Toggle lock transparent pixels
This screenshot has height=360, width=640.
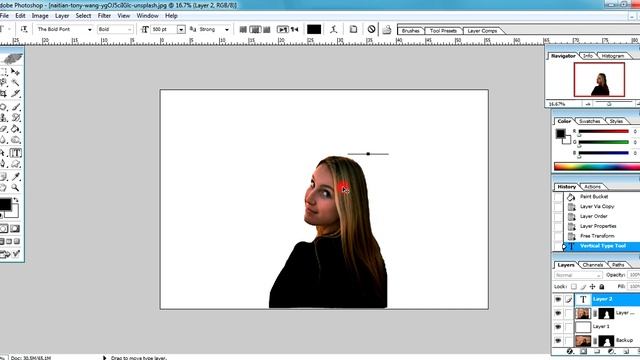tap(574, 287)
